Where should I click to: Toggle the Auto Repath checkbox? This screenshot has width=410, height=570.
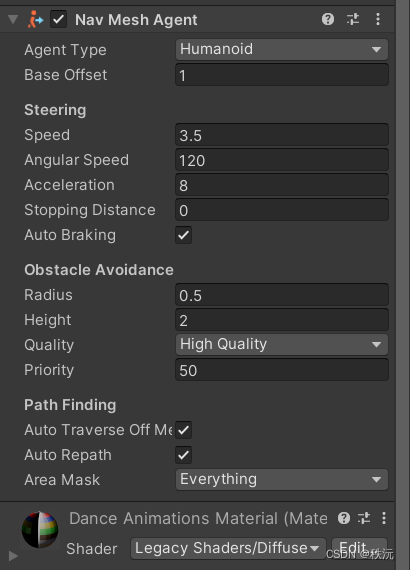[x=184, y=455]
